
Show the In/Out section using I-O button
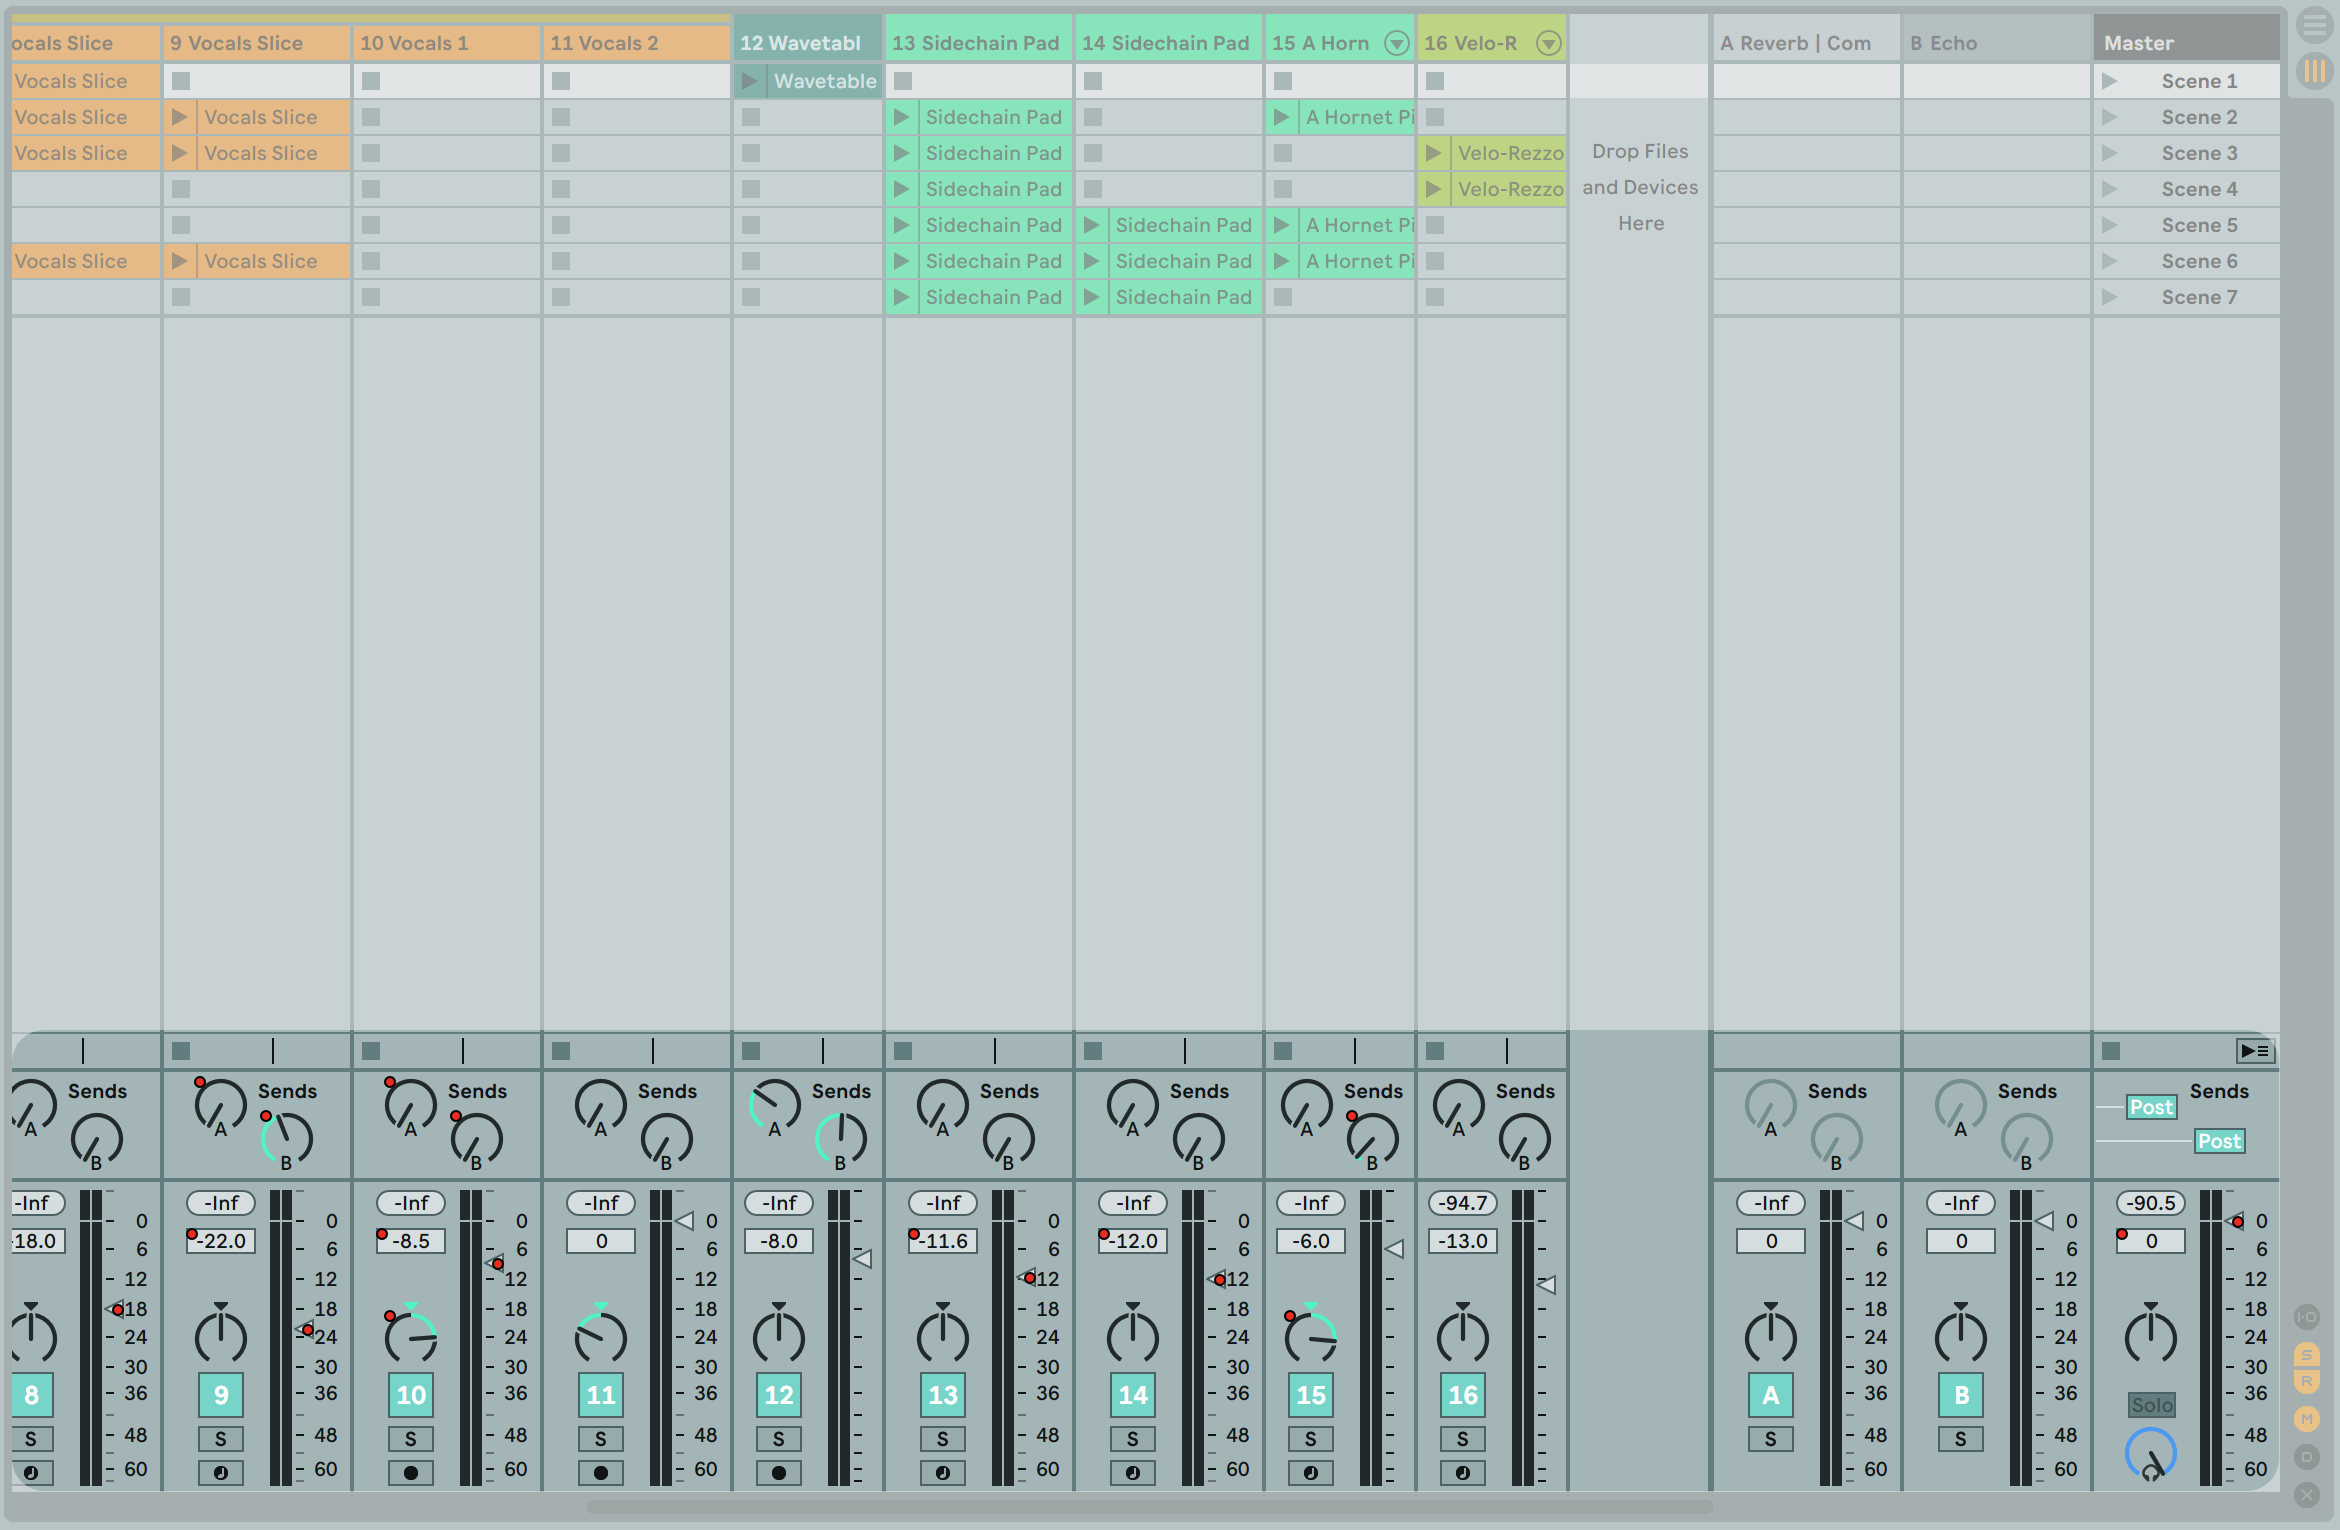2307,1317
